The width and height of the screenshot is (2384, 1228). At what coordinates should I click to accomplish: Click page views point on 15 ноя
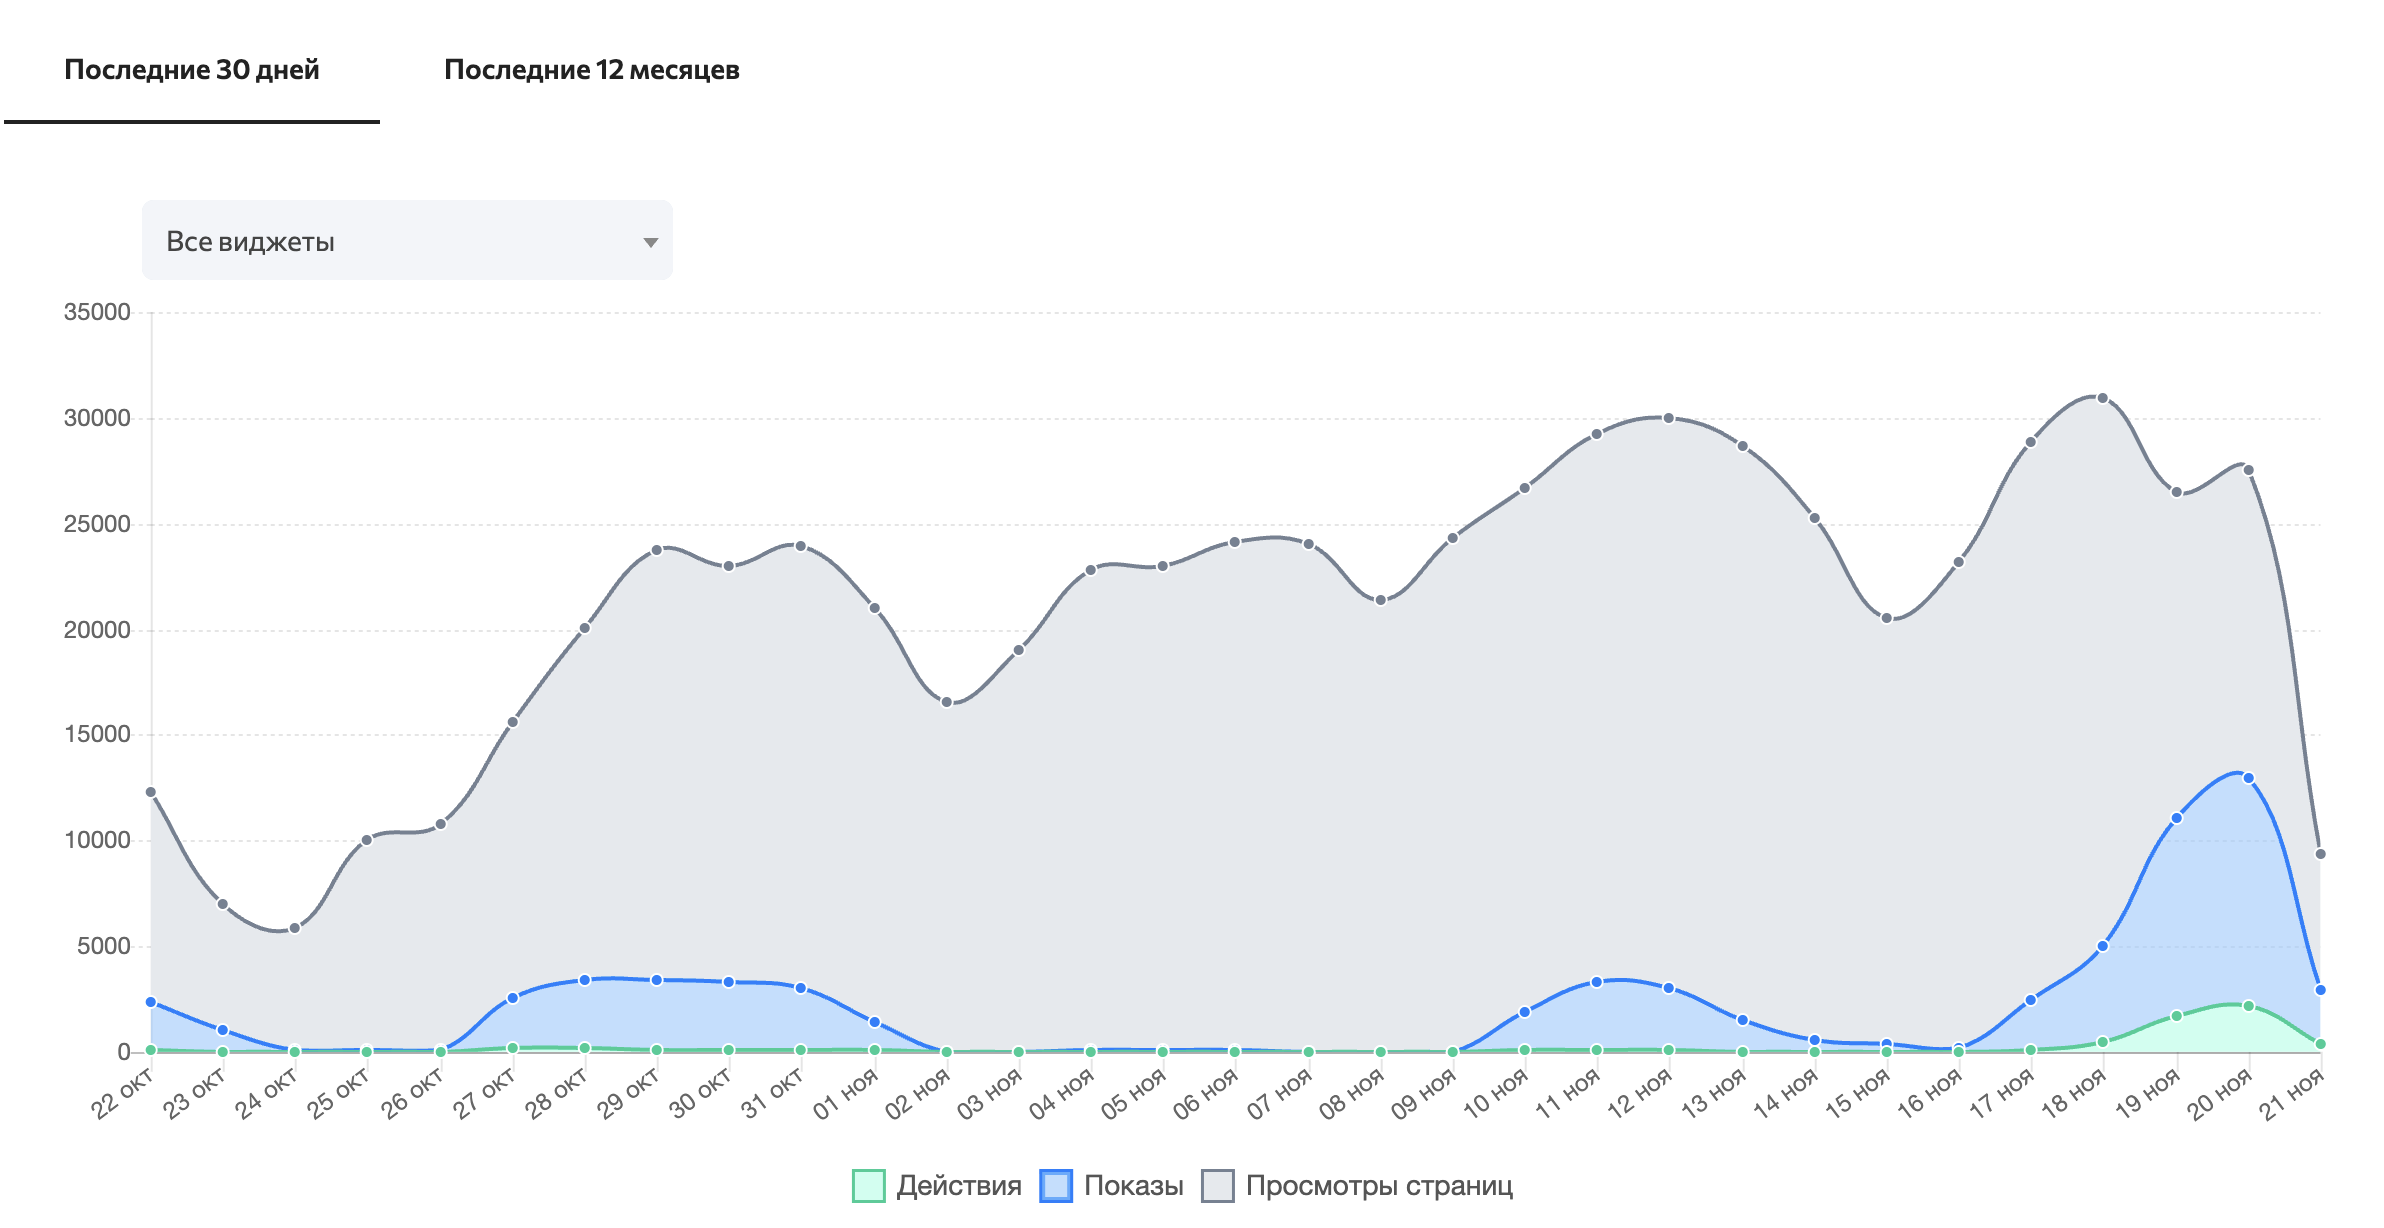coord(1886,618)
